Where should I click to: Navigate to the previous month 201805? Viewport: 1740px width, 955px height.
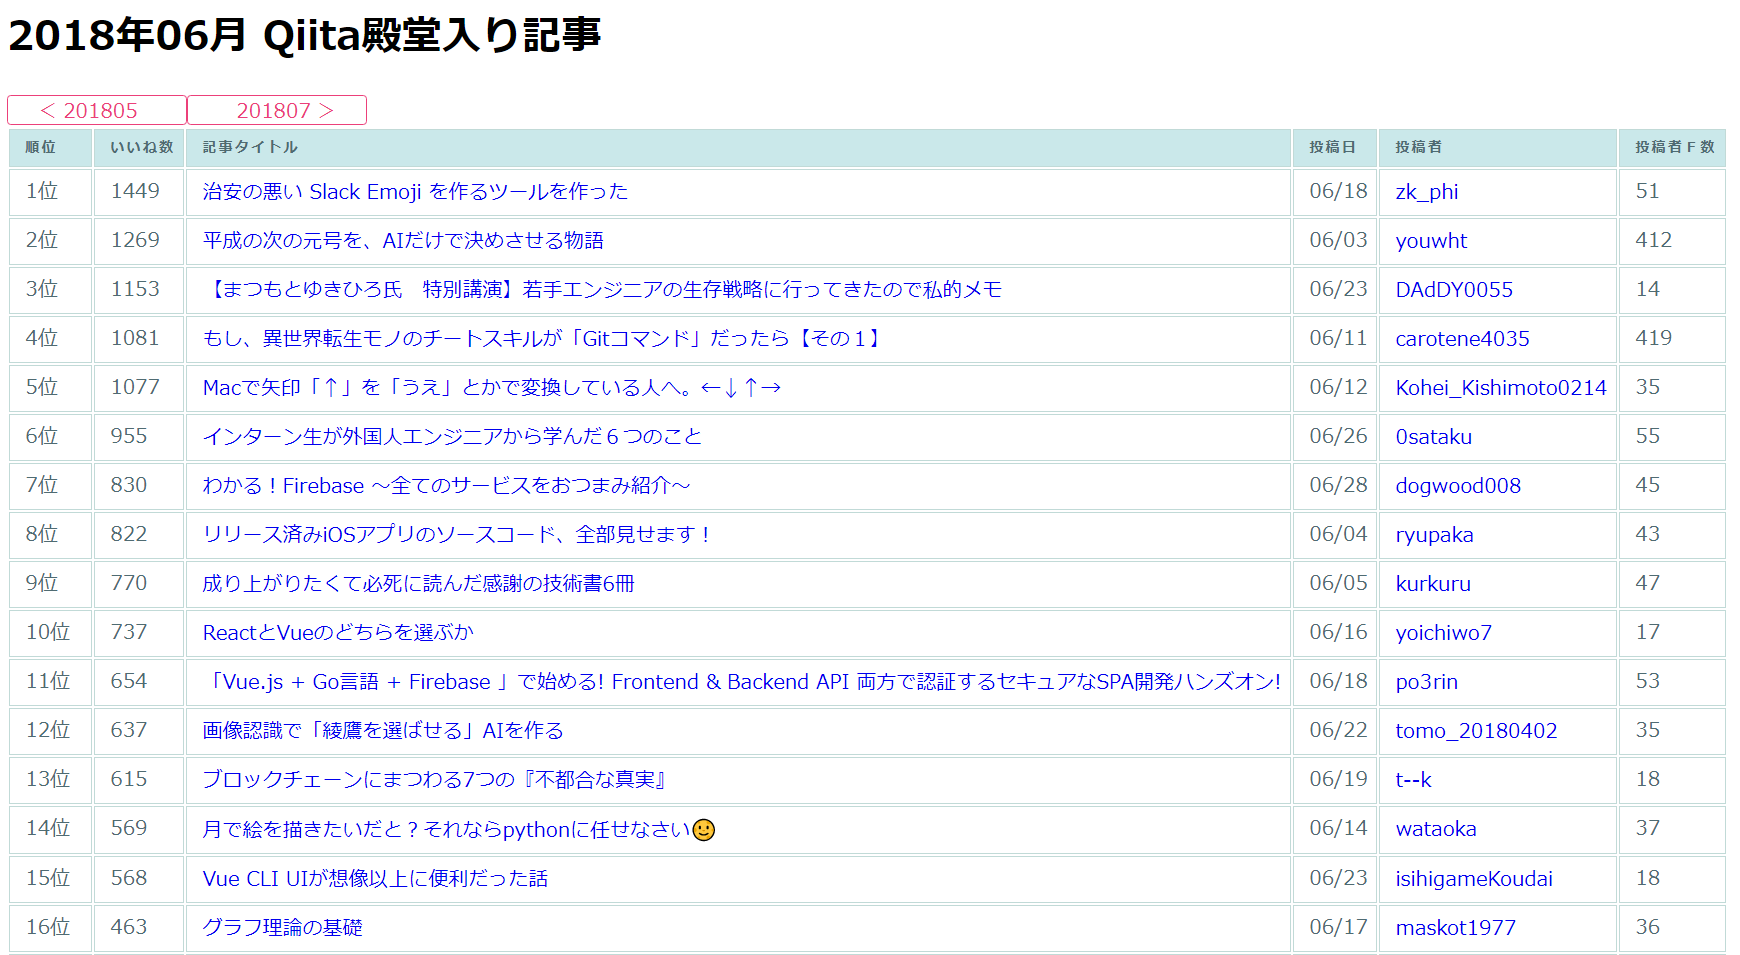click(95, 110)
